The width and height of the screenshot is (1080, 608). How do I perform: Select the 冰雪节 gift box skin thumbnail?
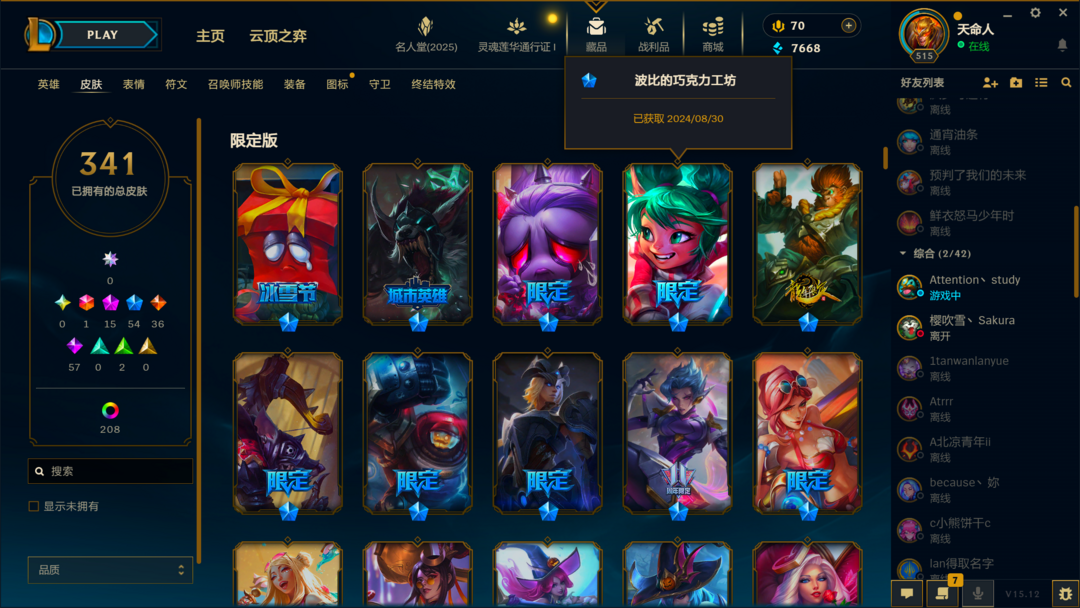(x=288, y=244)
